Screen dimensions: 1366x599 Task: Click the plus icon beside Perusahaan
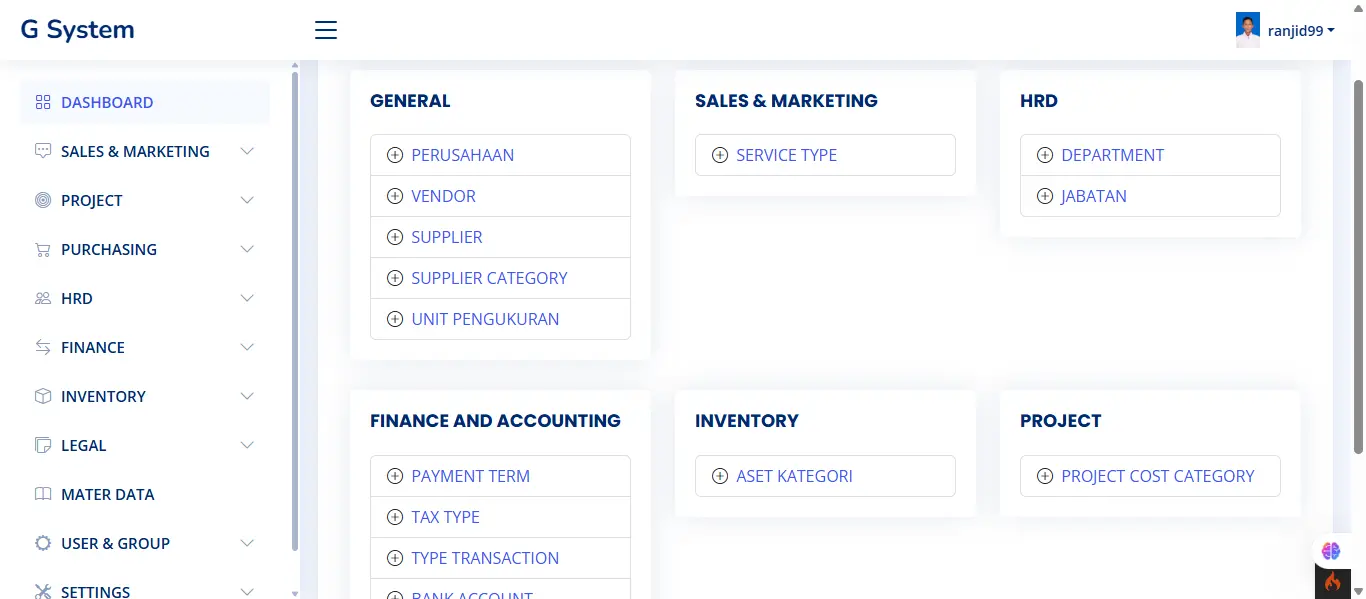coord(394,155)
